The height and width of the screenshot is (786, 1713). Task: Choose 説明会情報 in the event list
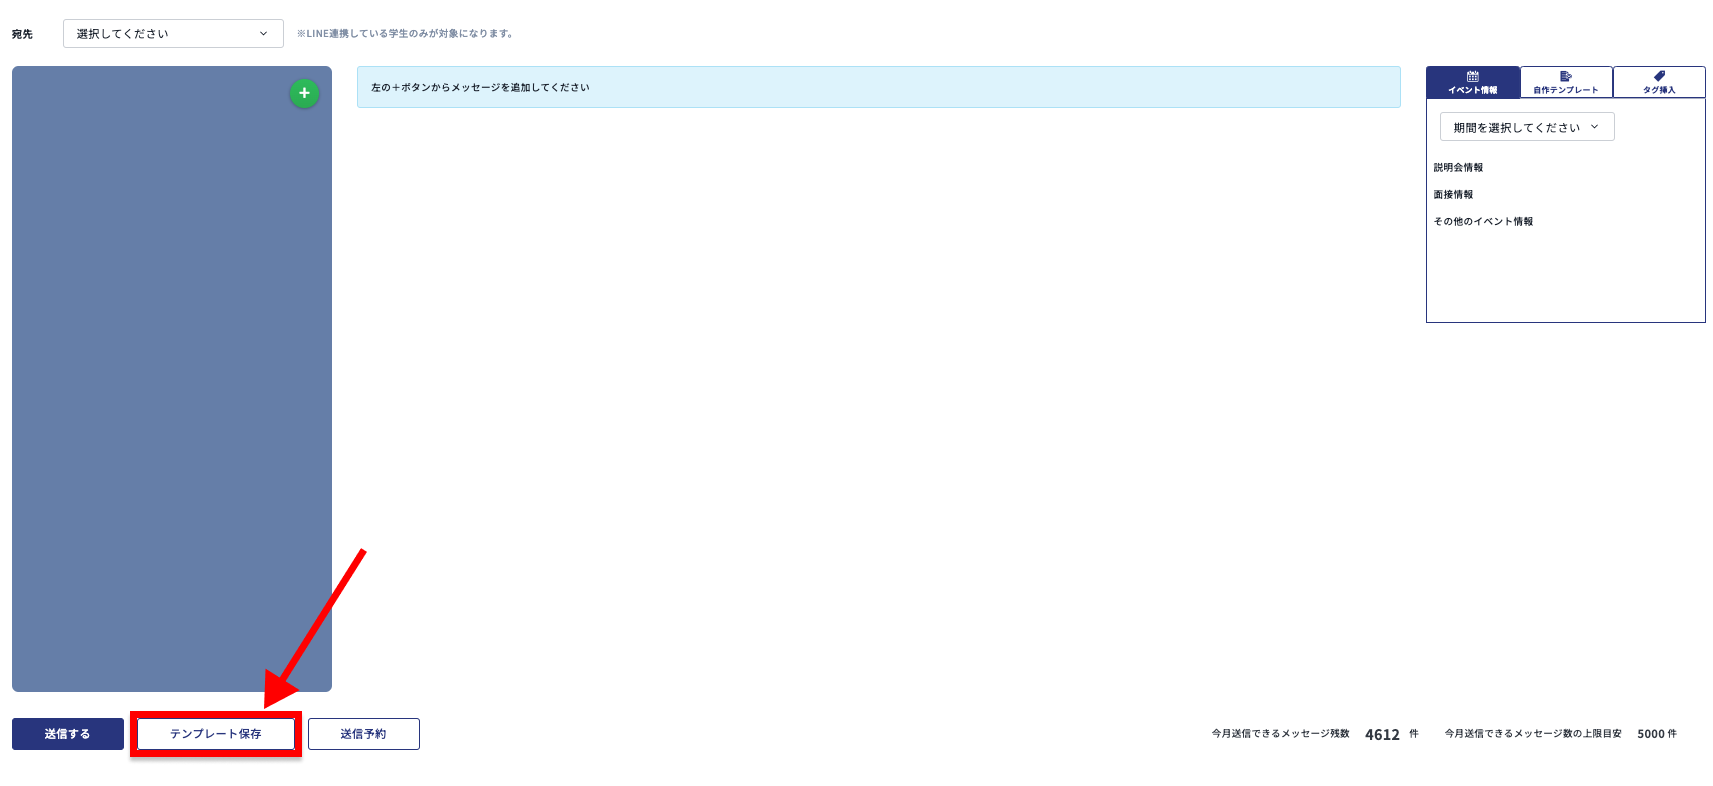coord(1458,168)
